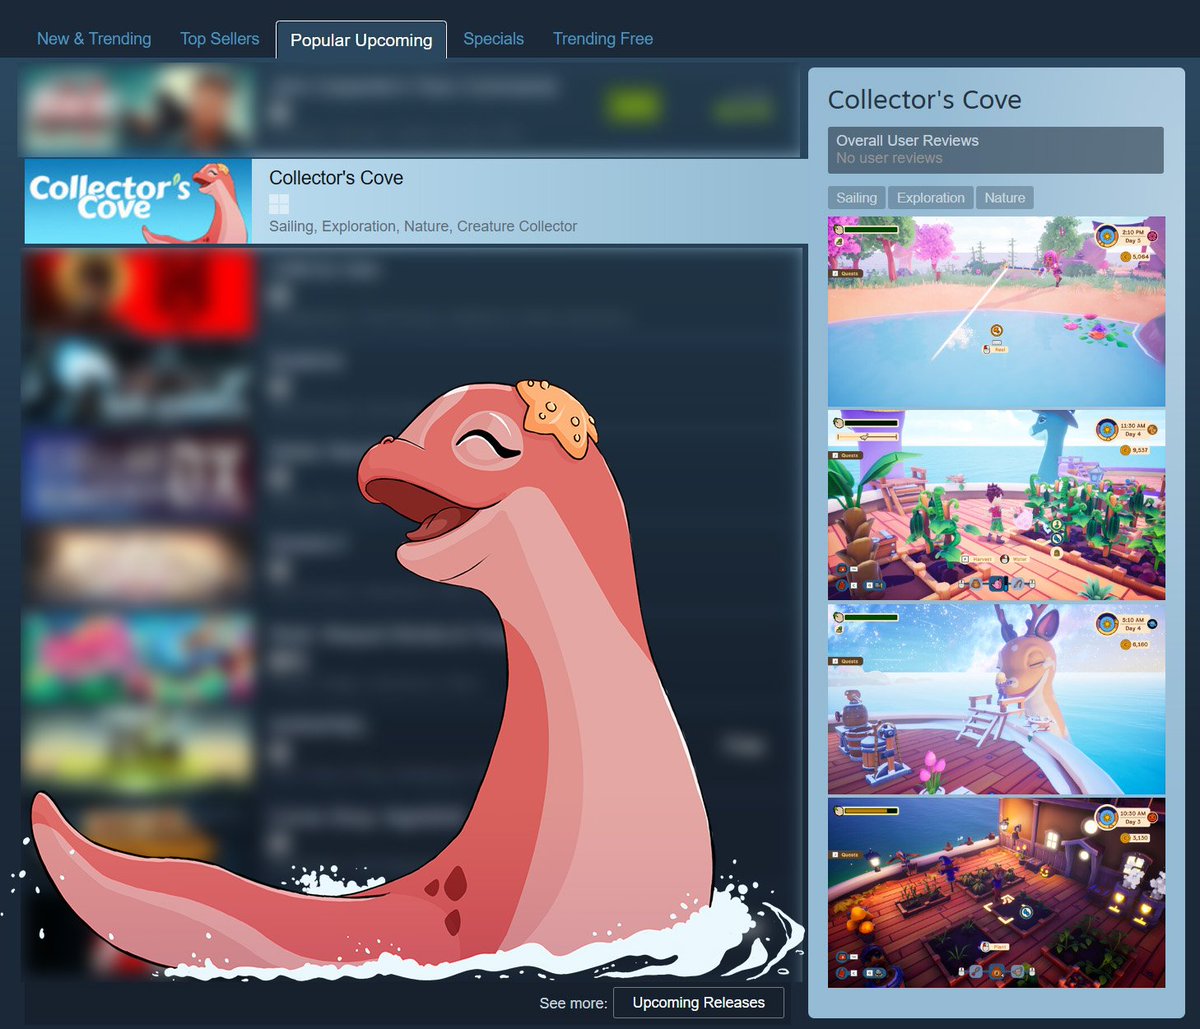
Task: Select the Sailing tag in the preview panel
Action: pos(857,198)
